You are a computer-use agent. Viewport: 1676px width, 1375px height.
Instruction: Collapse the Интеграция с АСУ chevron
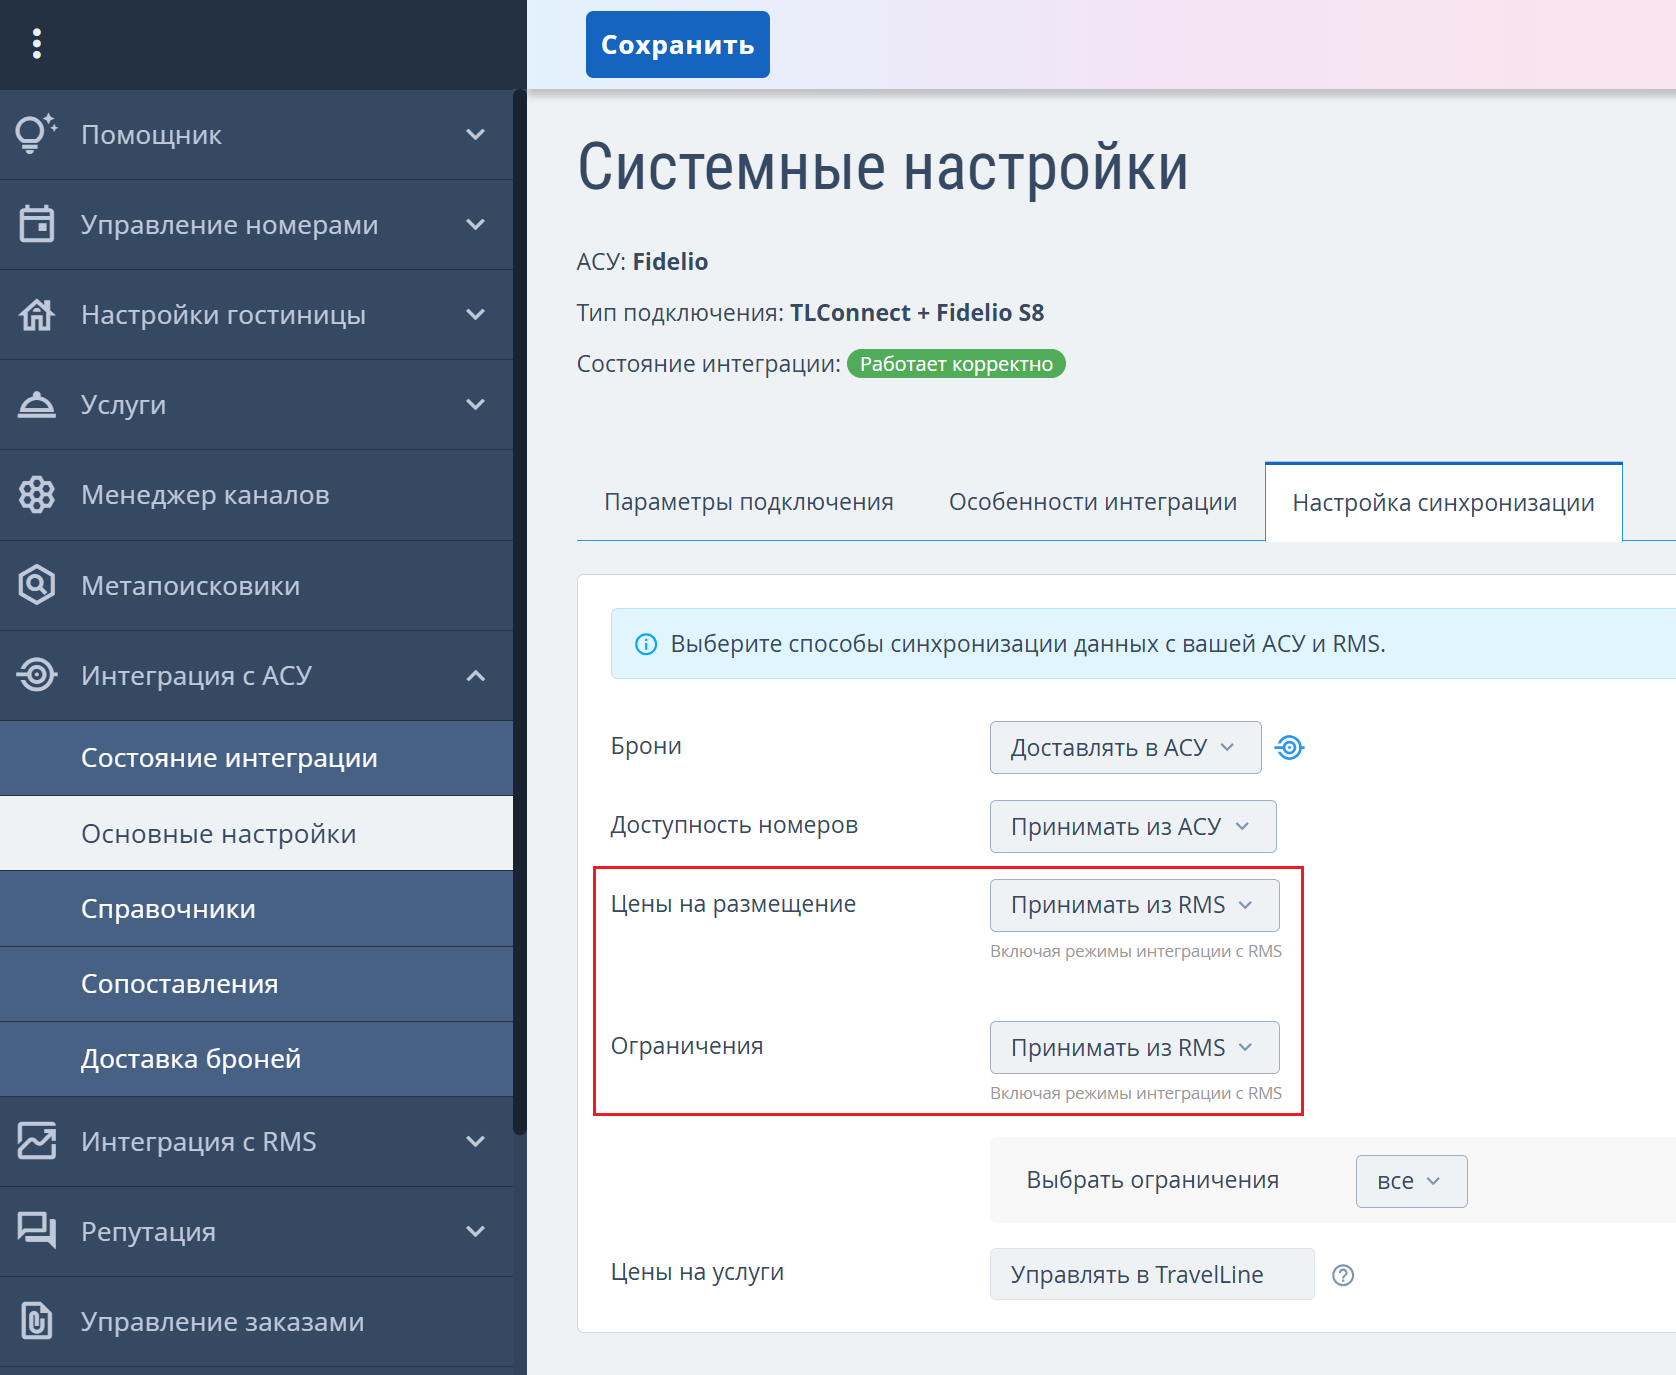tap(476, 675)
